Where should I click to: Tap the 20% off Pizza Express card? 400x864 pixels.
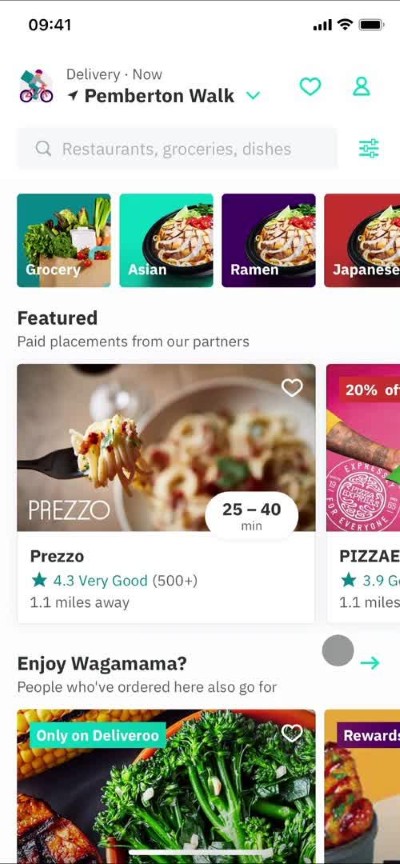pos(363,493)
